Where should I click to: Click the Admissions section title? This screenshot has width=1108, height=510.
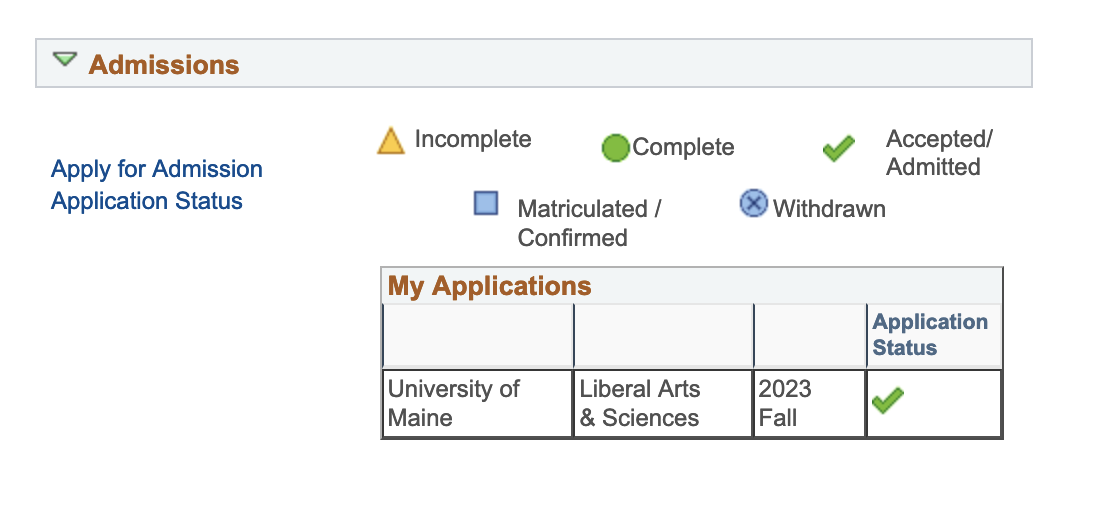pyautogui.click(x=164, y=65)
